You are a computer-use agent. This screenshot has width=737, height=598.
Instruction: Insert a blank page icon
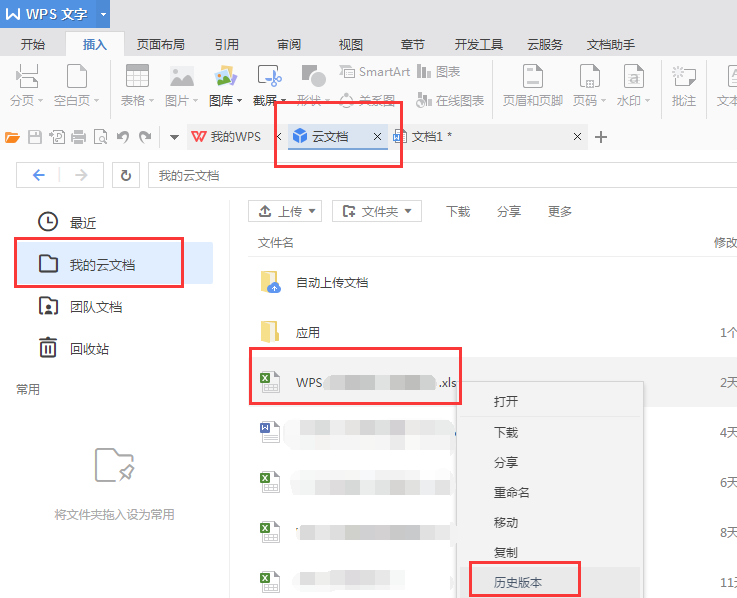pos(77,77)
